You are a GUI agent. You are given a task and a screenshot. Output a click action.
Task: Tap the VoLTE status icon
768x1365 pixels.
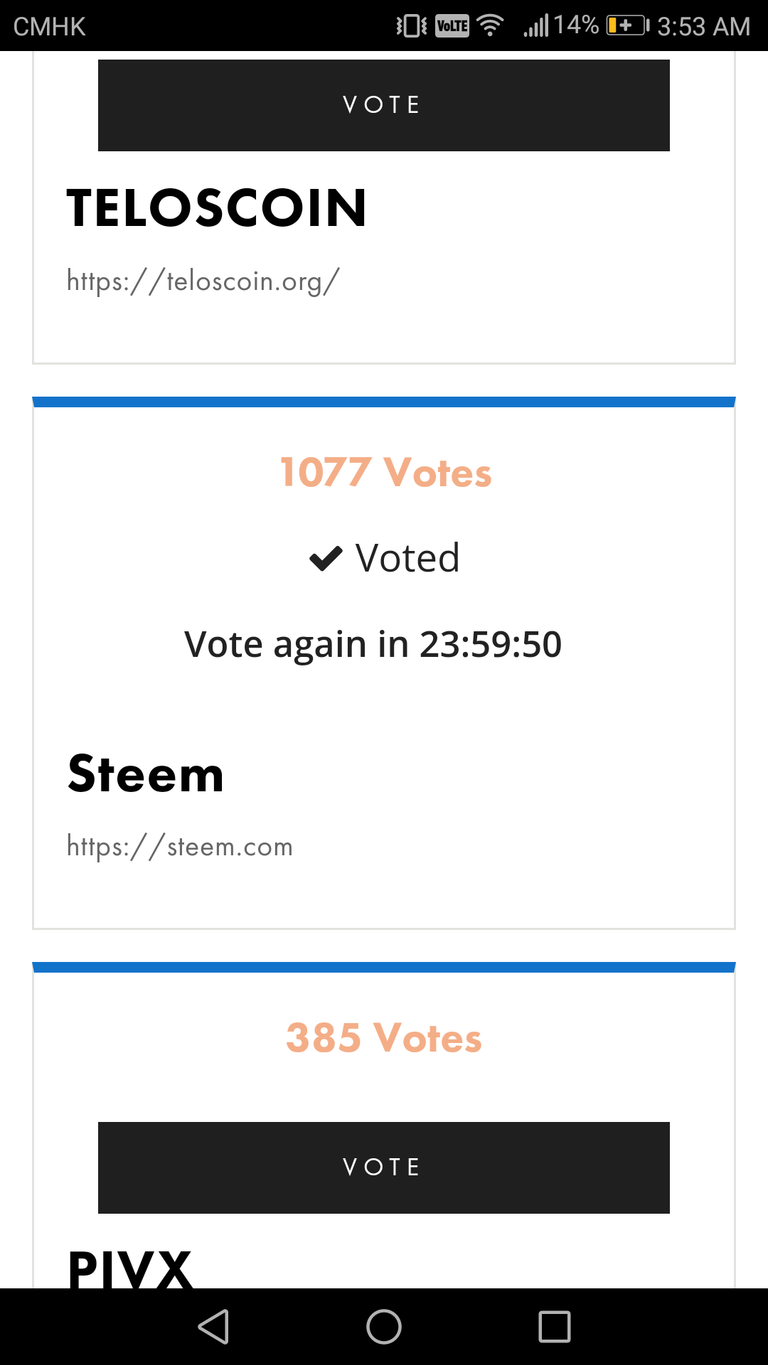click(451, 26)
